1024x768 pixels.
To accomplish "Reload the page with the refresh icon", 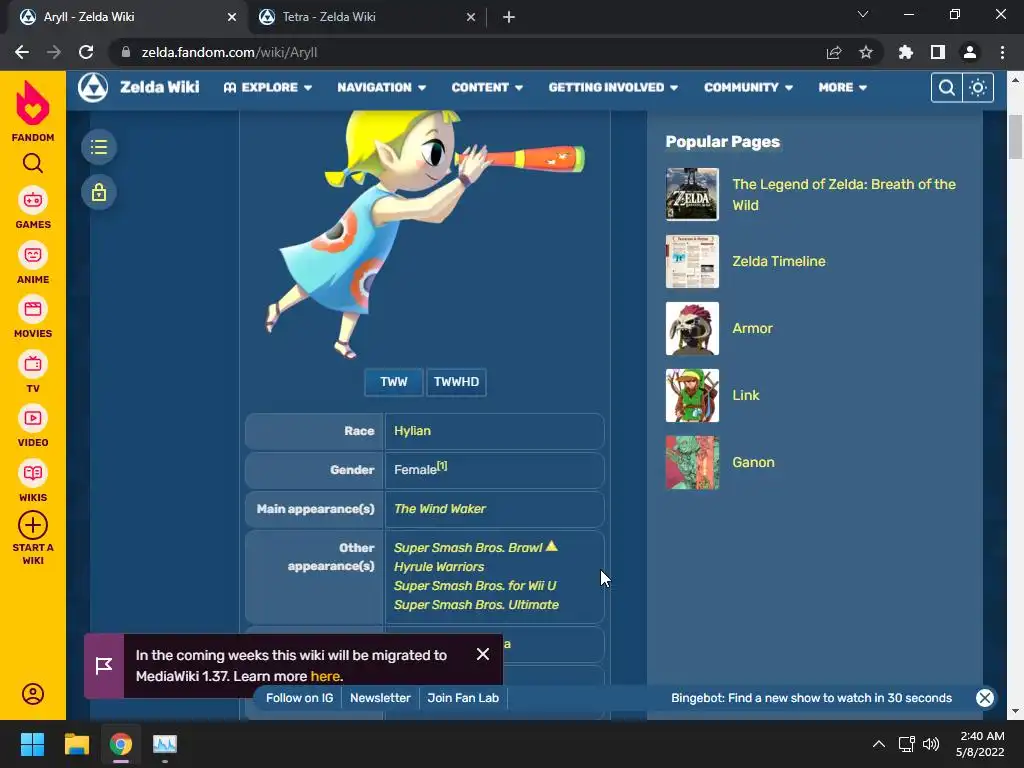I will (x=86, y=52).
